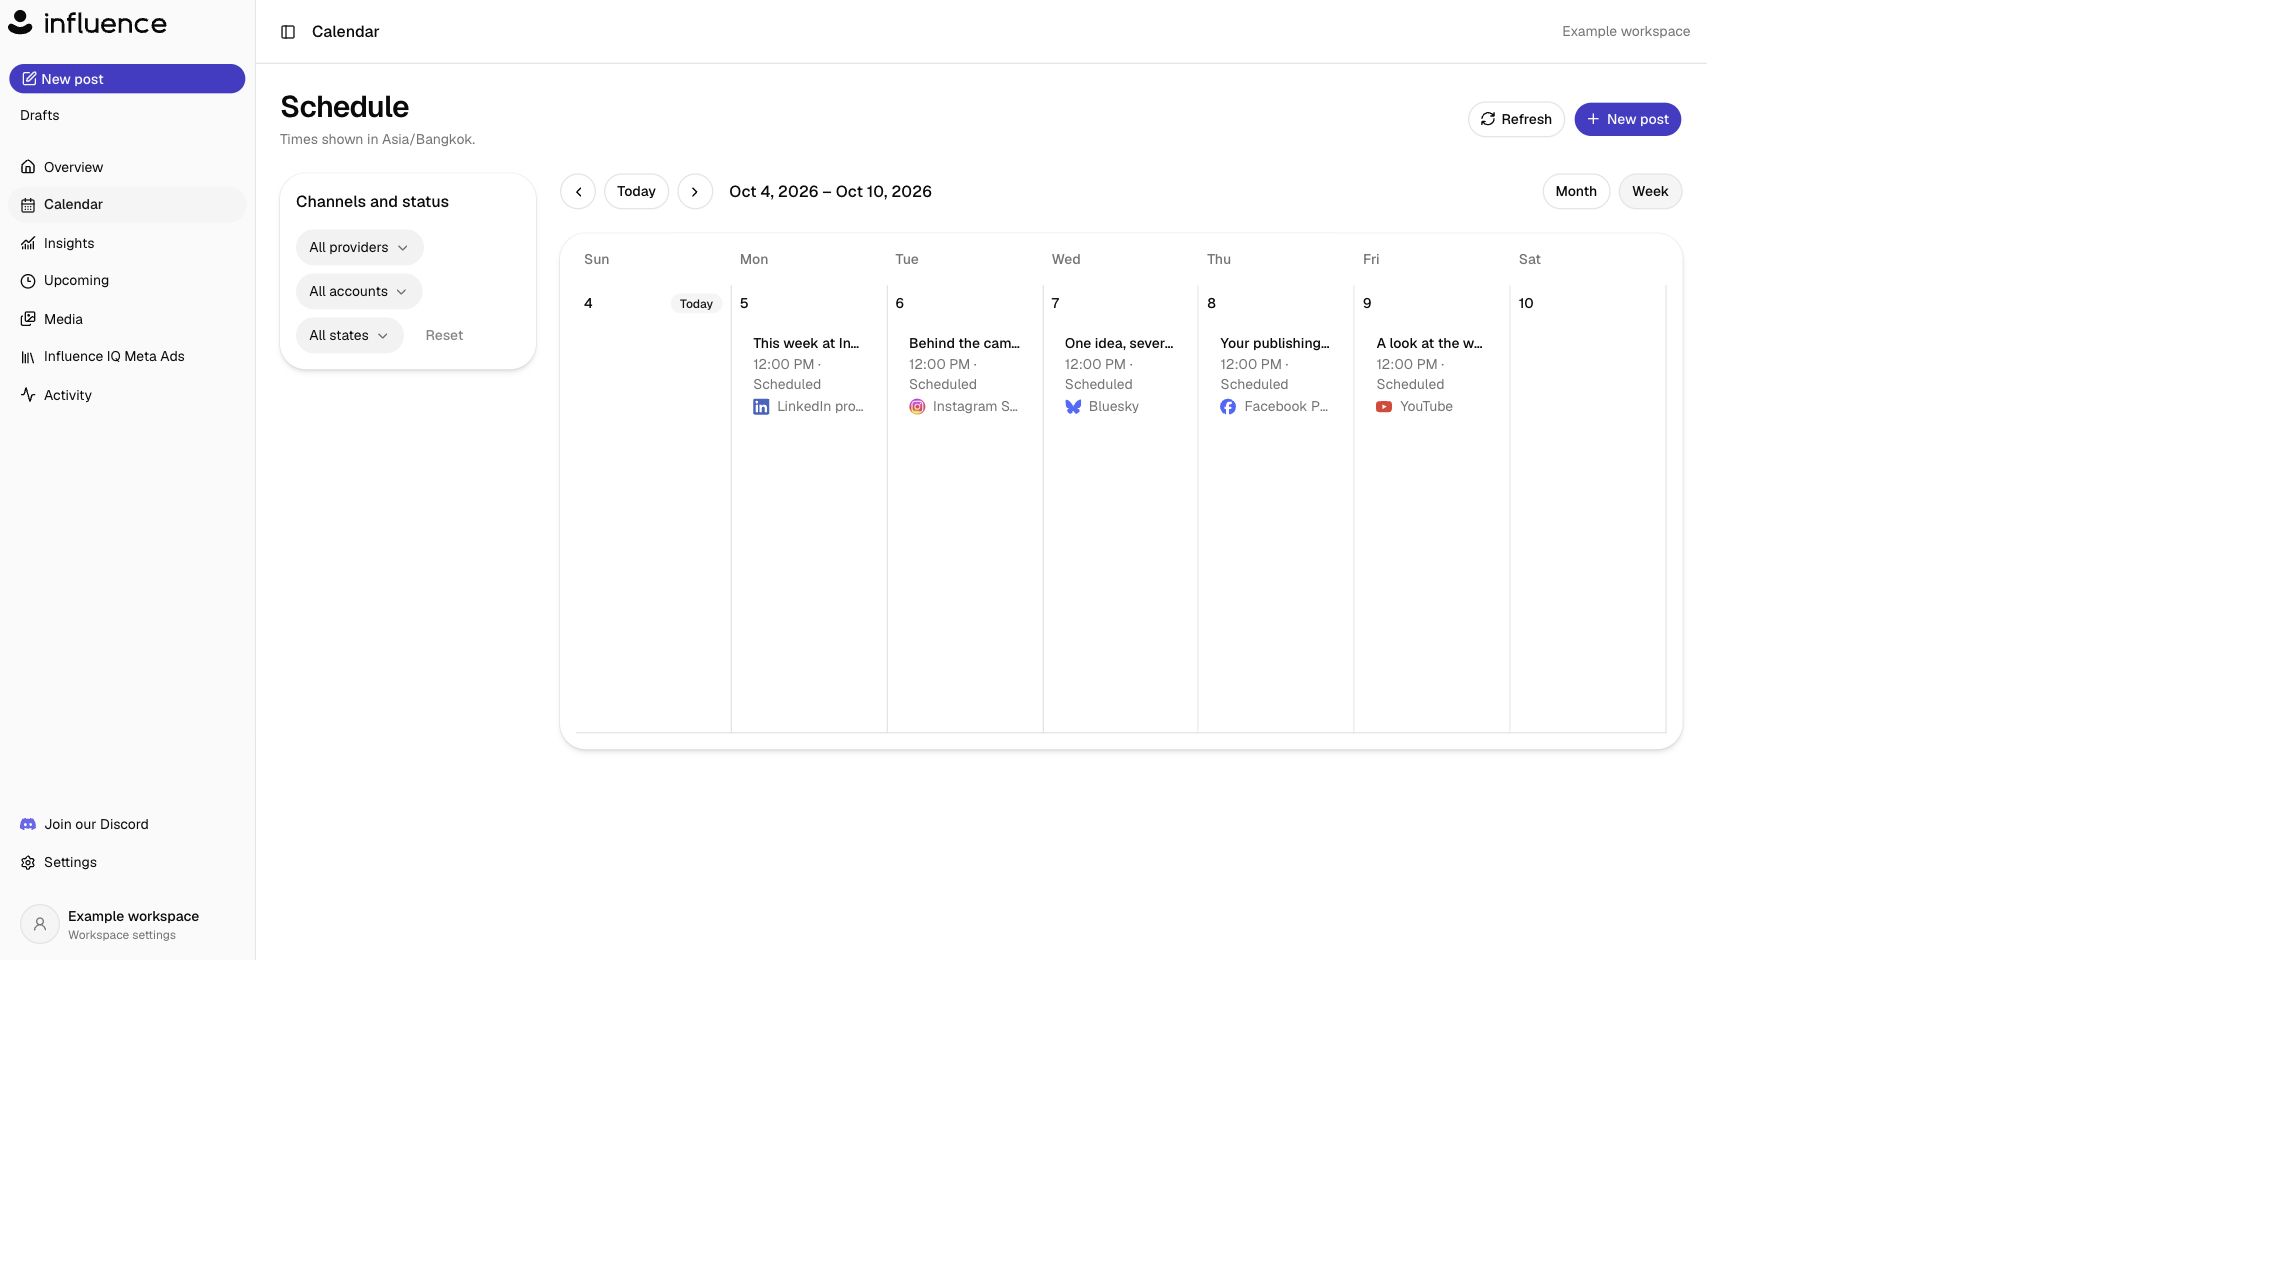
Task: Click the New post button beside Refresh
Action: [1627, 119]
